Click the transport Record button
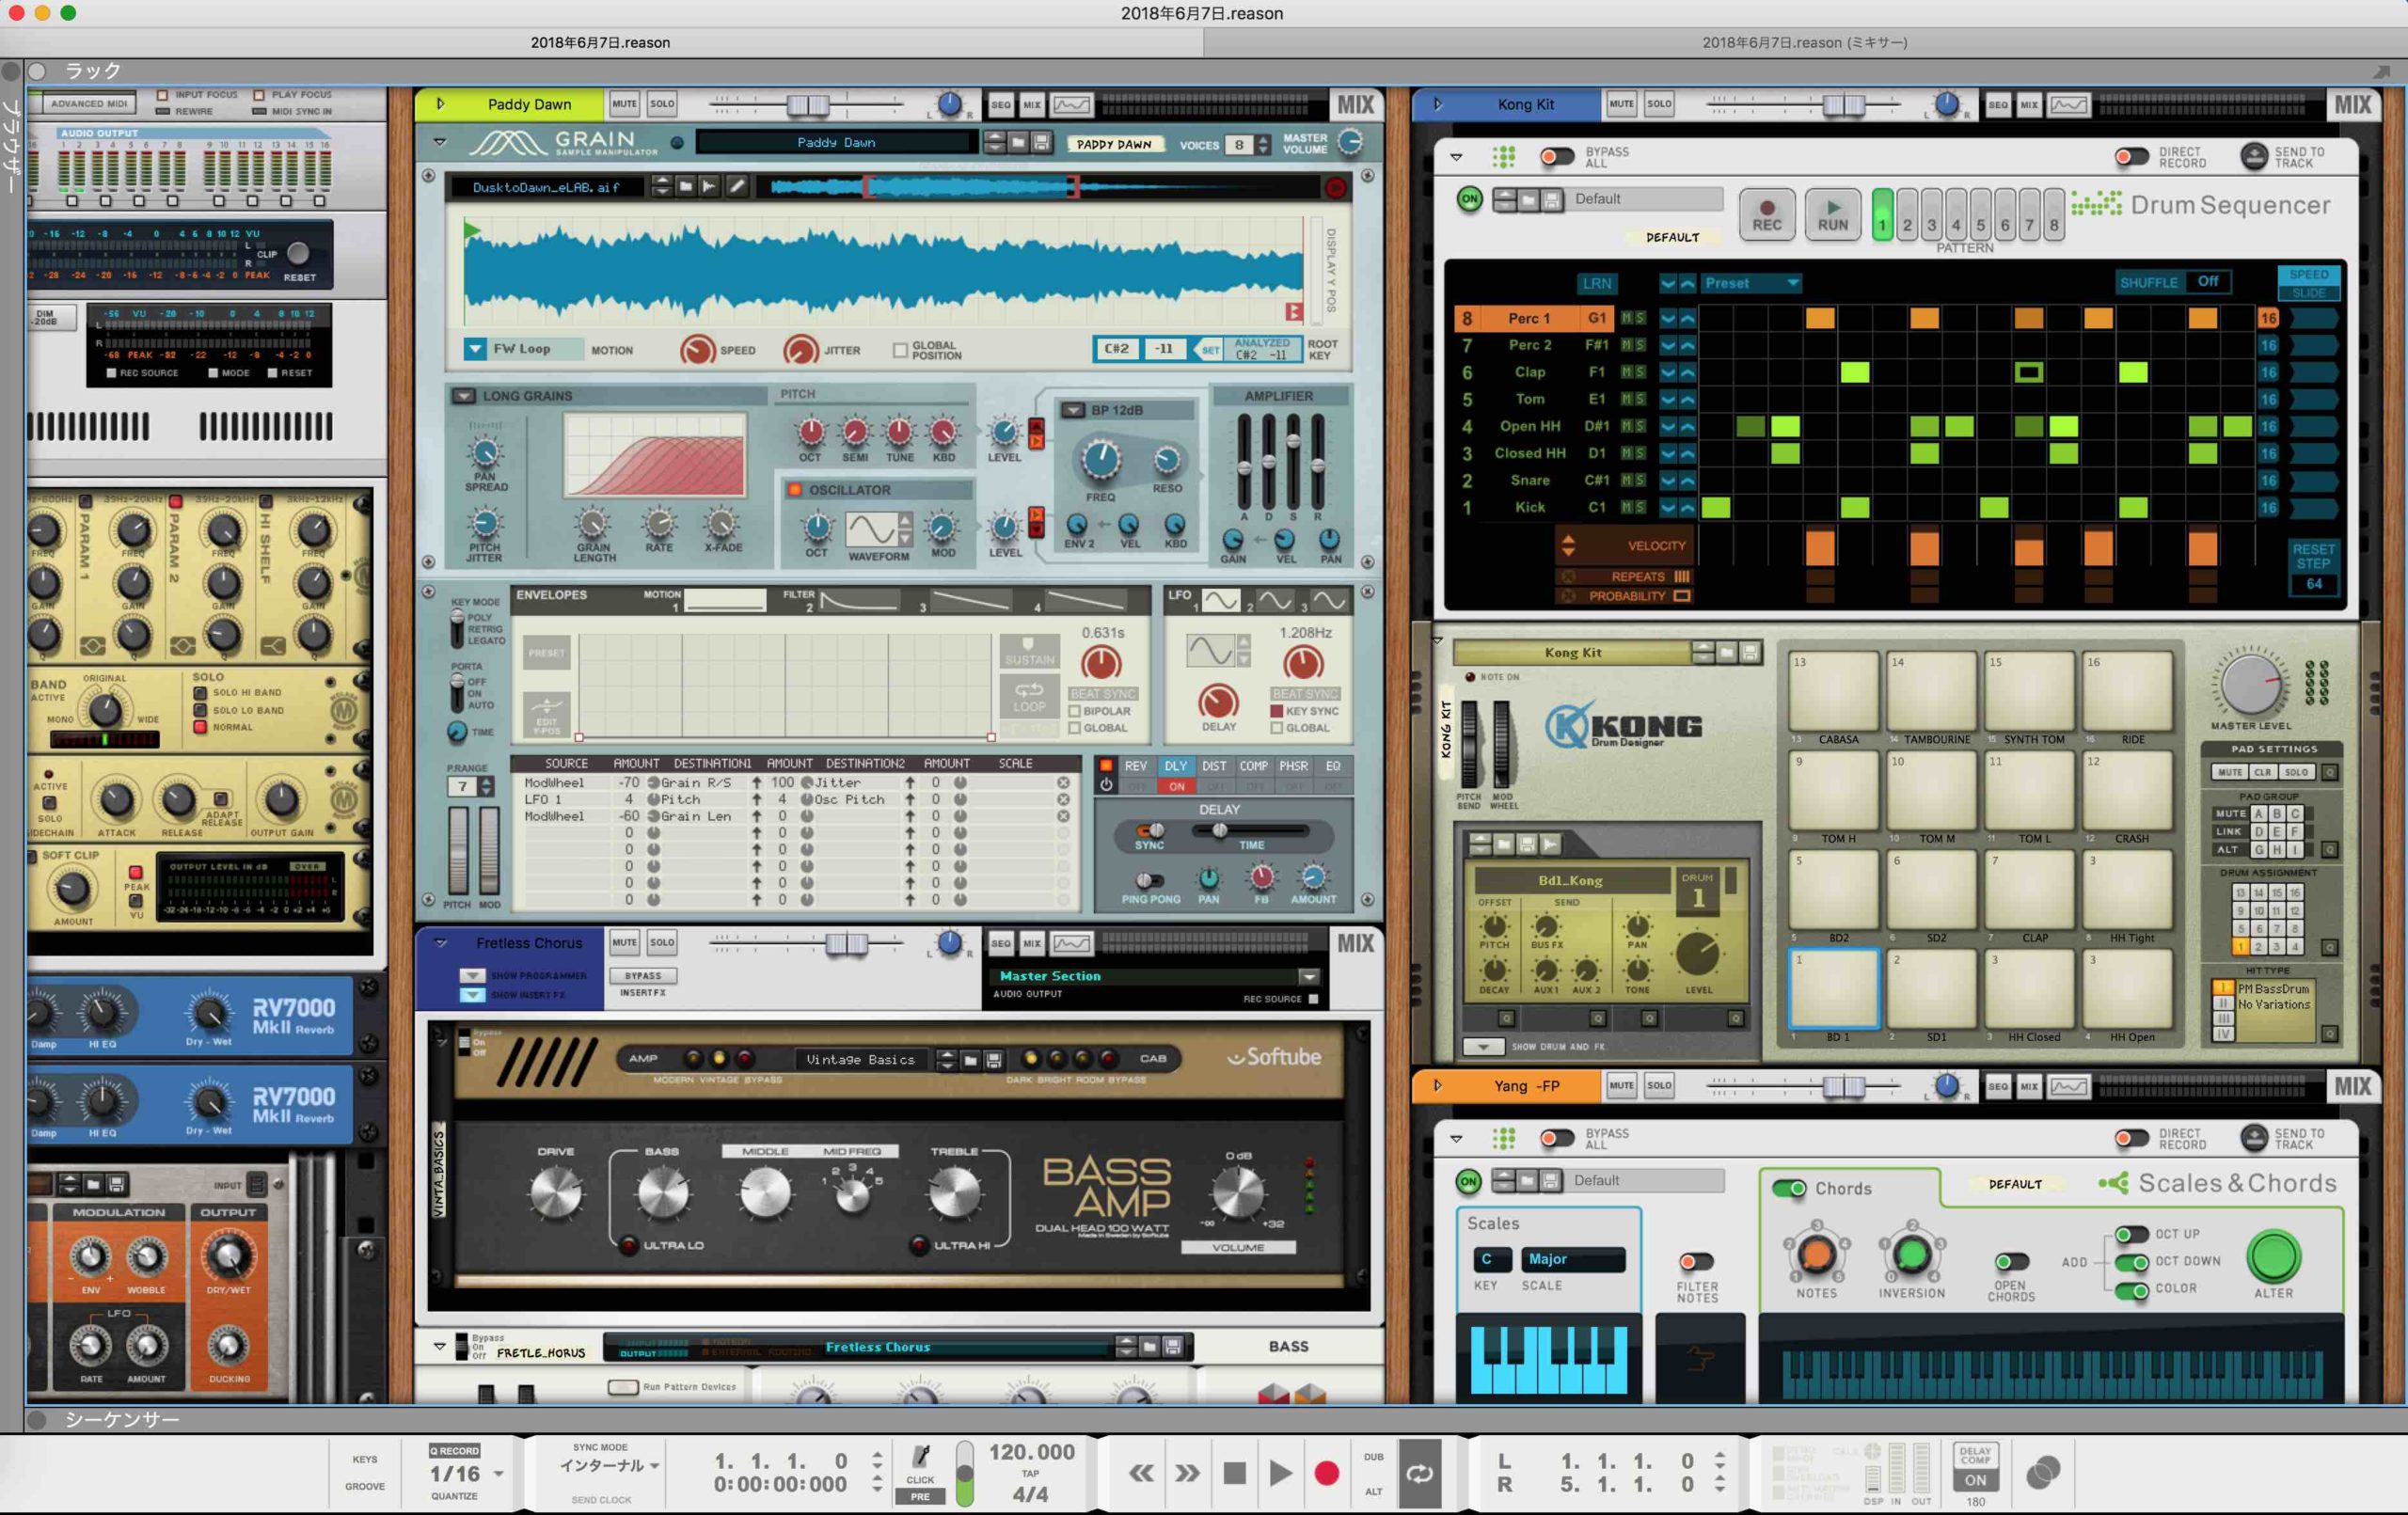Screen dimensions: 2408x1515 point(1326,1472)
